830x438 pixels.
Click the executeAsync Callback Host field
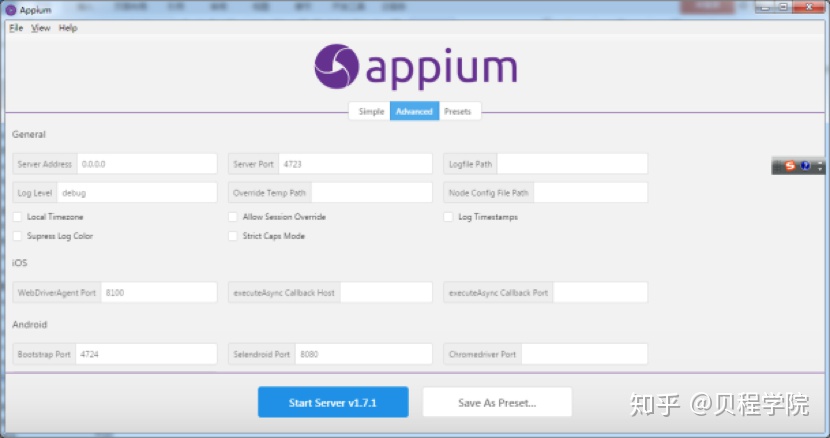(x=386, y=292)
